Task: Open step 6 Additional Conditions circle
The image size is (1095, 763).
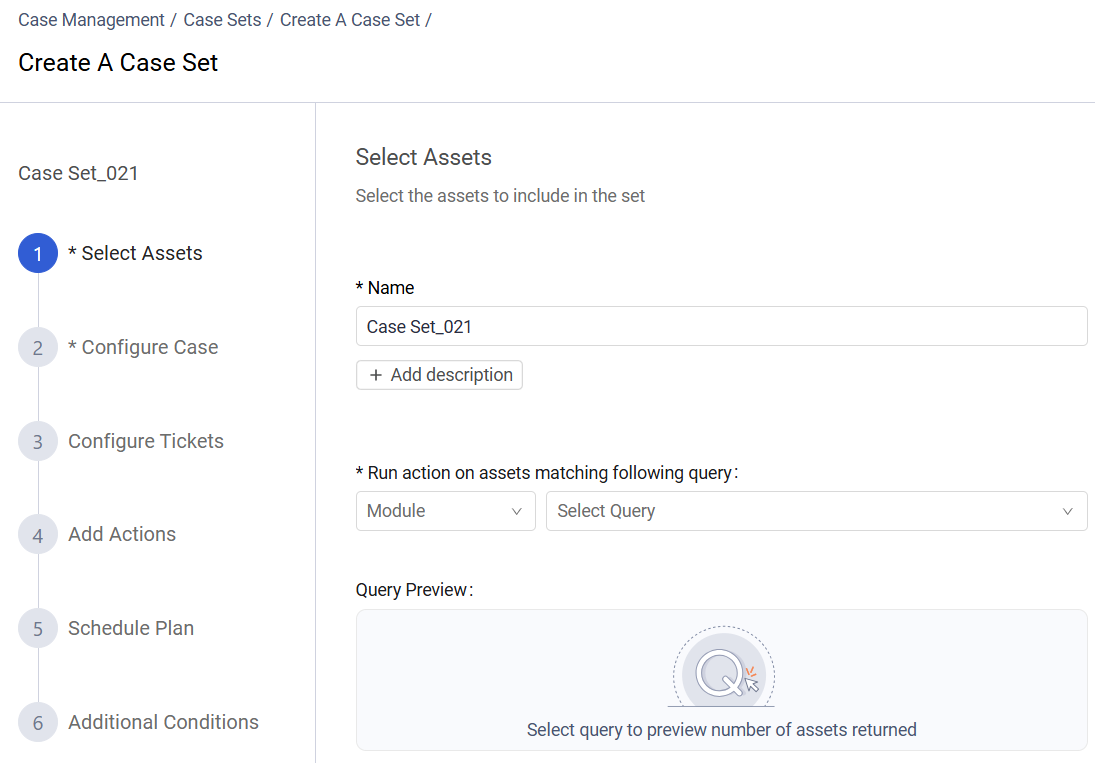Action: tap(37, 722)
